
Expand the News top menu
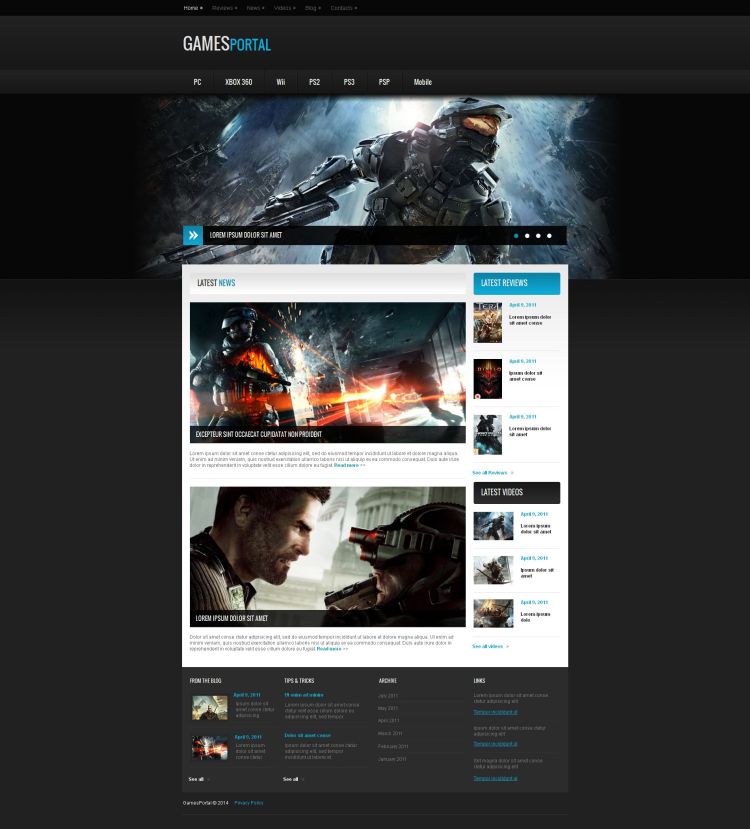(255, 8)
